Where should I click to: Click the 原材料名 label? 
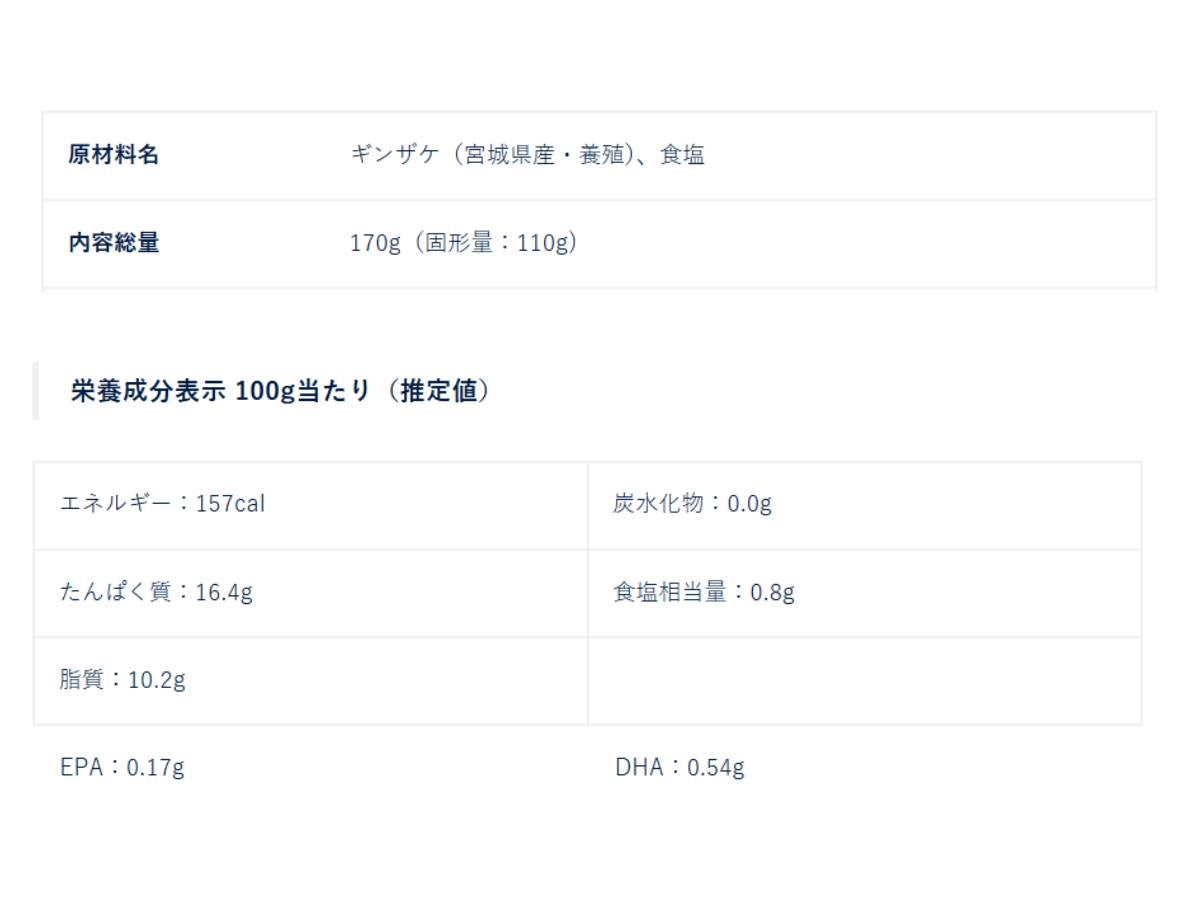coord(113,155)
